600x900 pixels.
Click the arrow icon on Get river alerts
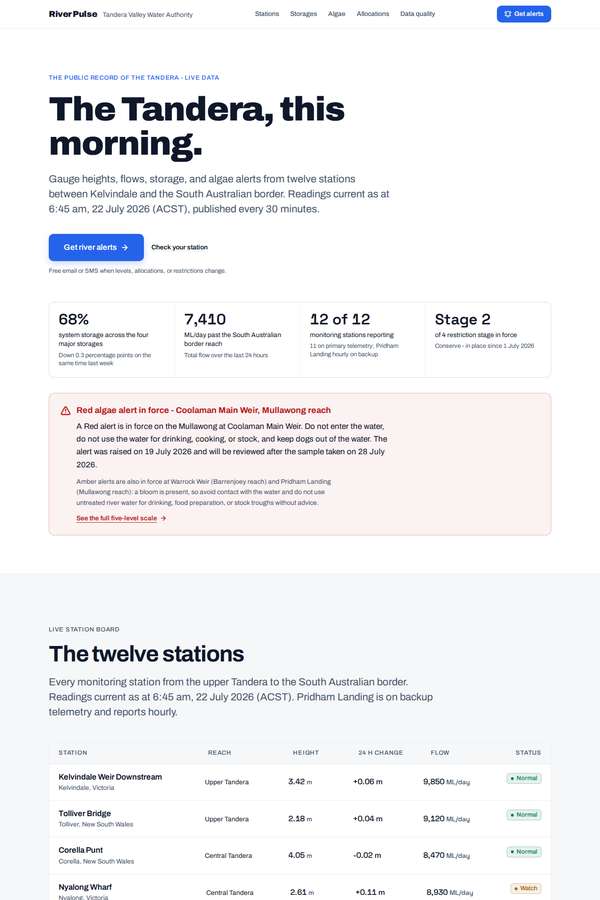coord(125,247)
